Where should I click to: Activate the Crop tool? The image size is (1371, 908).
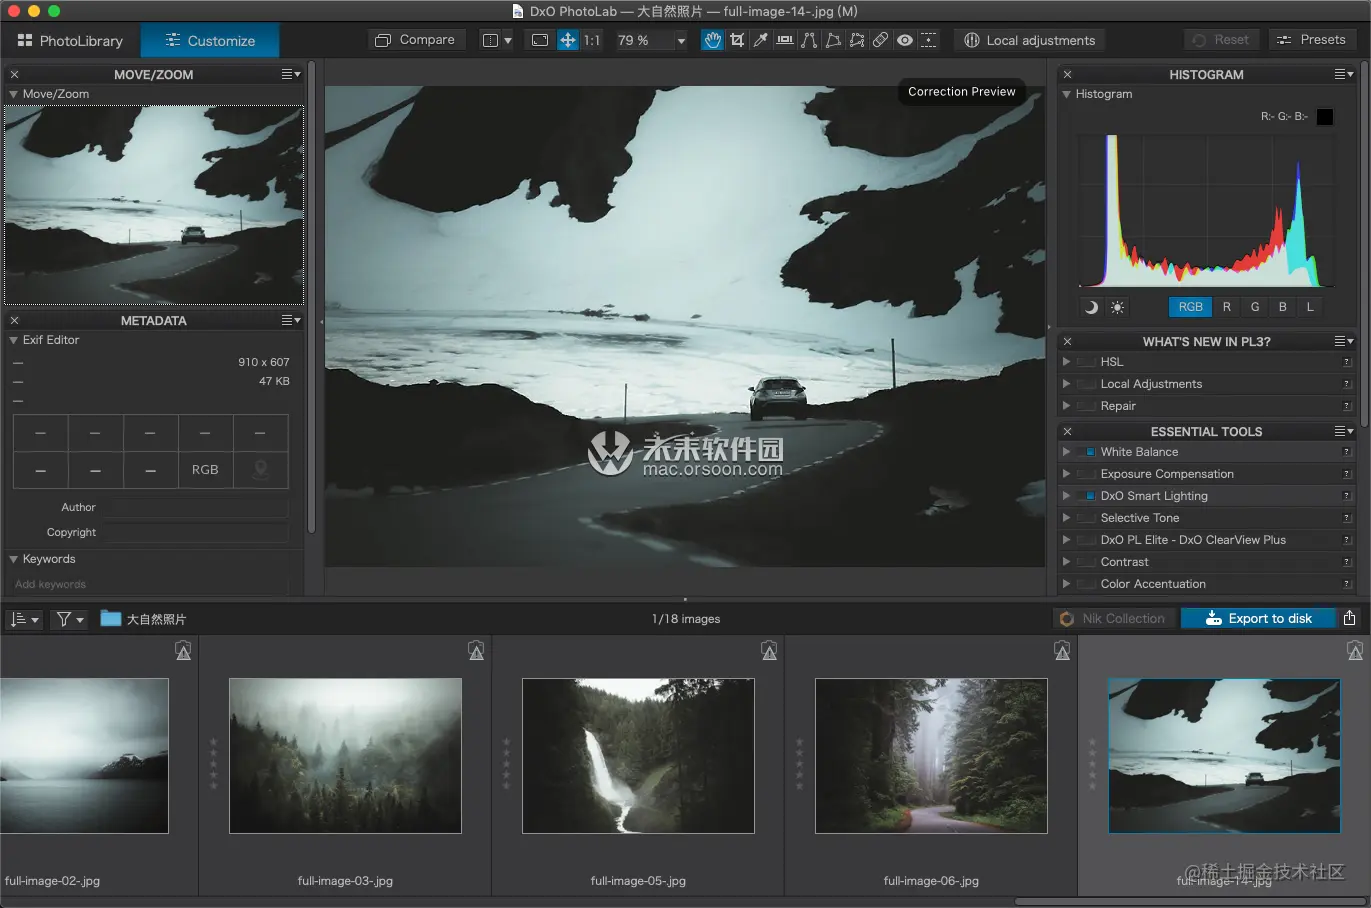pyautogui.click(x=737, y=40)
